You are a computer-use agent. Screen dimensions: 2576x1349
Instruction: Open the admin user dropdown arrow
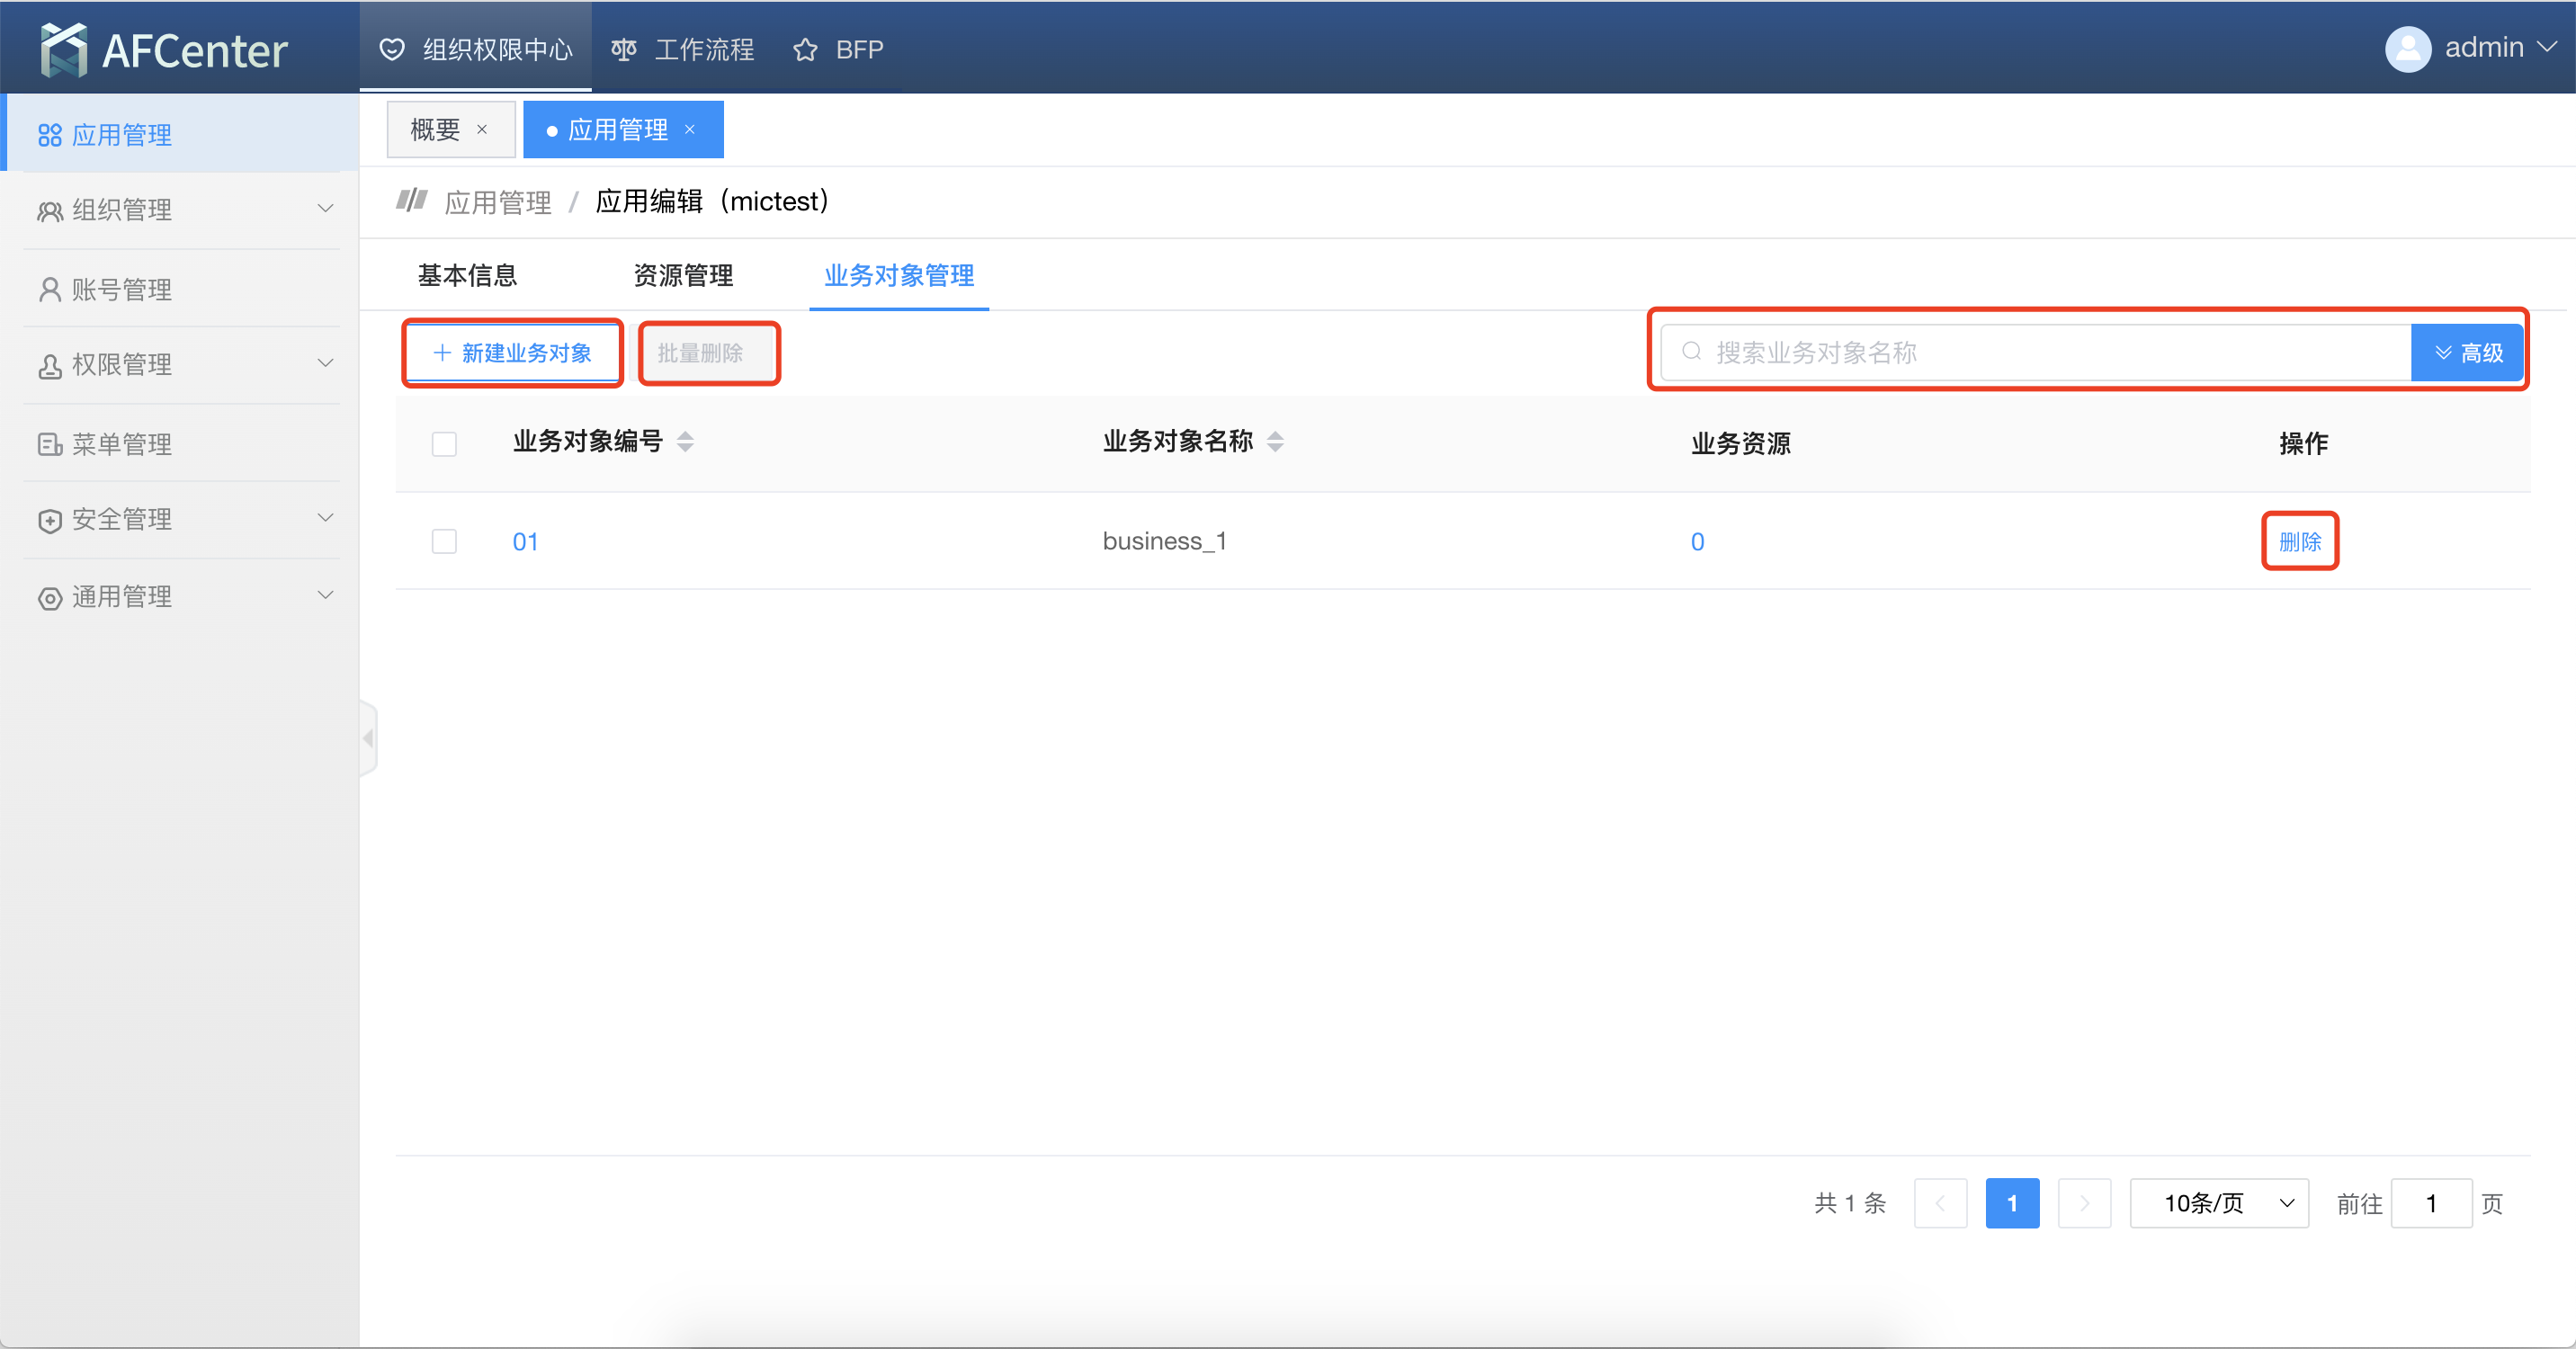click(x=2546, y=47)
